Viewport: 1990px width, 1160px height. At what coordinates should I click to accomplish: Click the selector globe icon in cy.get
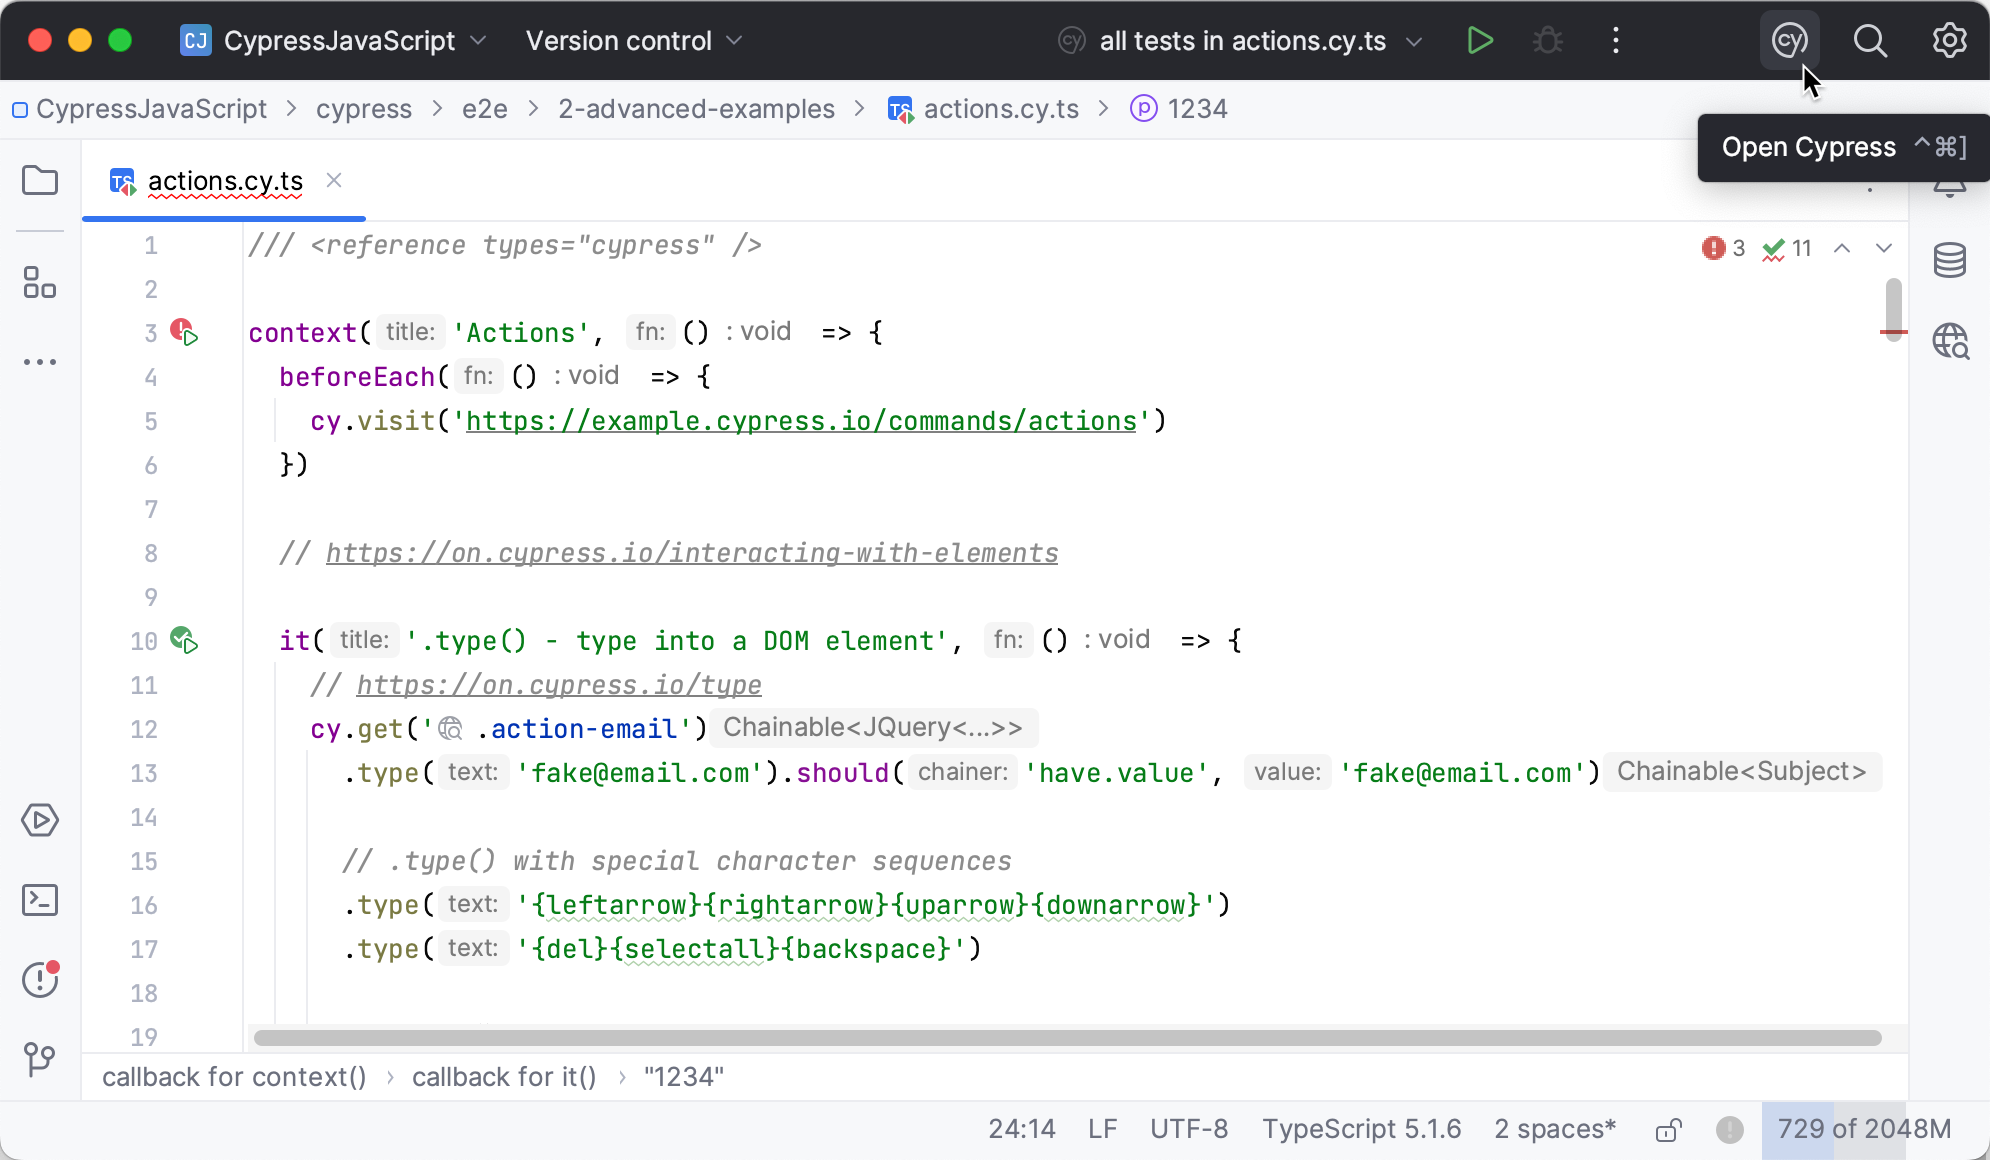point(451,729)
